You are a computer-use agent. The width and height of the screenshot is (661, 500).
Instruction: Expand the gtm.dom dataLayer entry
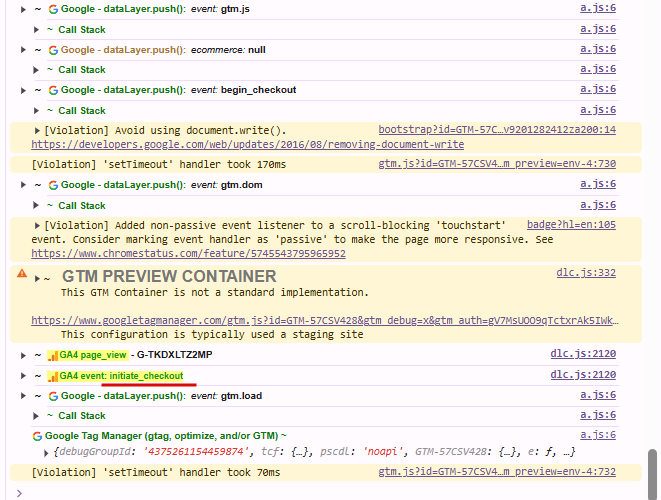23,185
